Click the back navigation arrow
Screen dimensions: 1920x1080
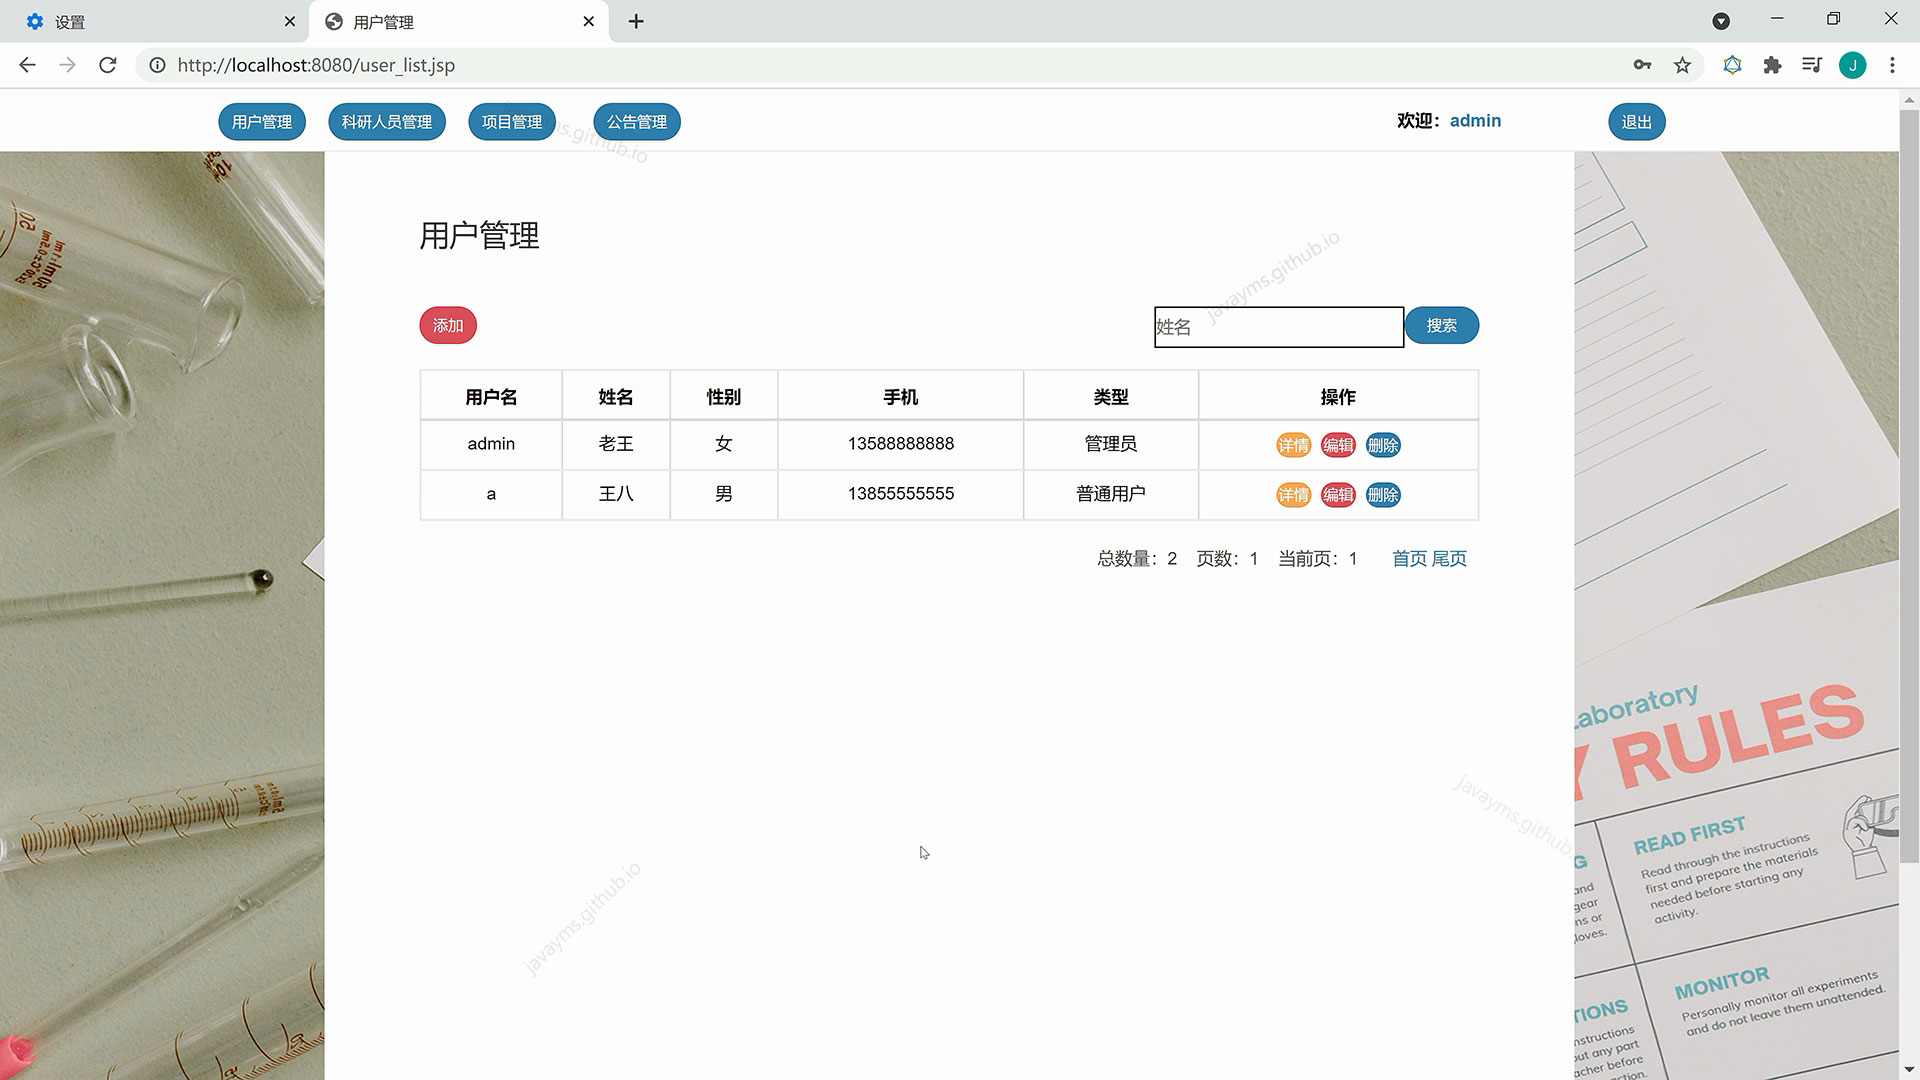pos(27,65)
